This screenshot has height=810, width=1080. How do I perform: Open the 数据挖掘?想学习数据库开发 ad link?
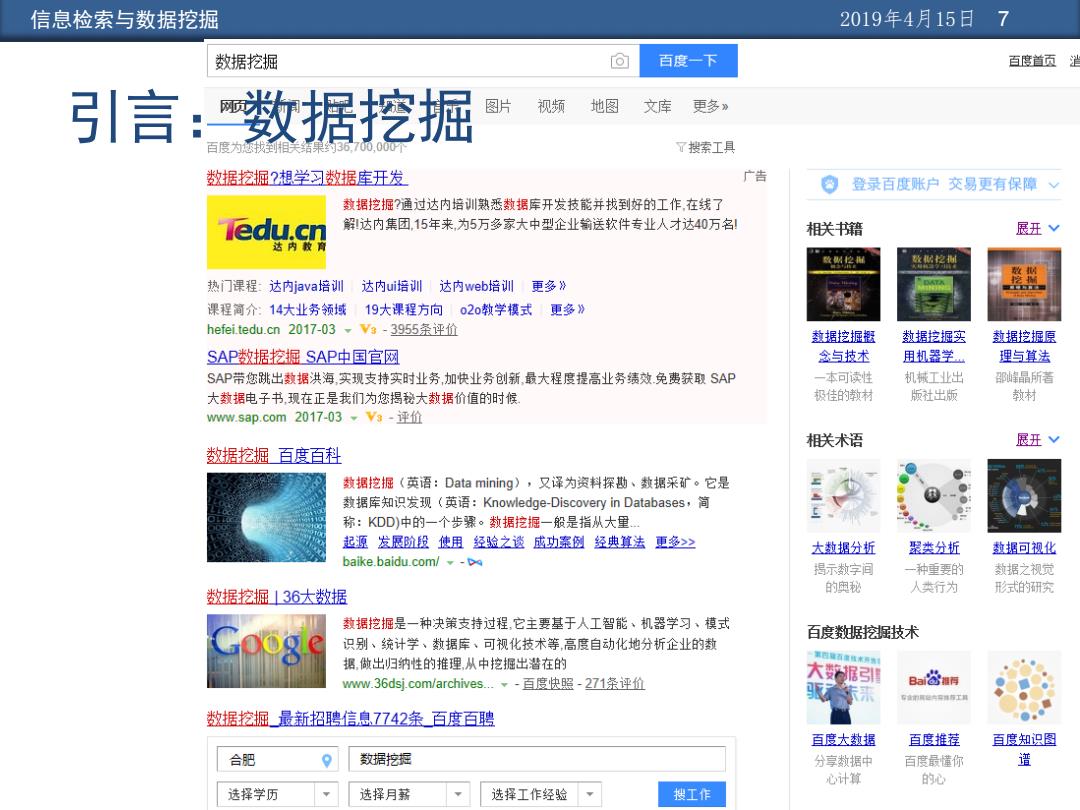point(307,178)
